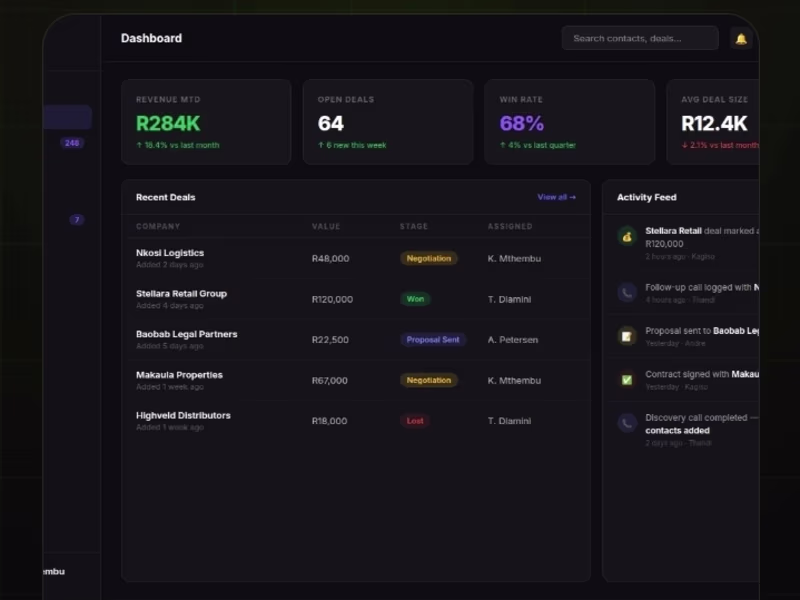
Task: Click the notification bell icon
Action: pos(741,38)
